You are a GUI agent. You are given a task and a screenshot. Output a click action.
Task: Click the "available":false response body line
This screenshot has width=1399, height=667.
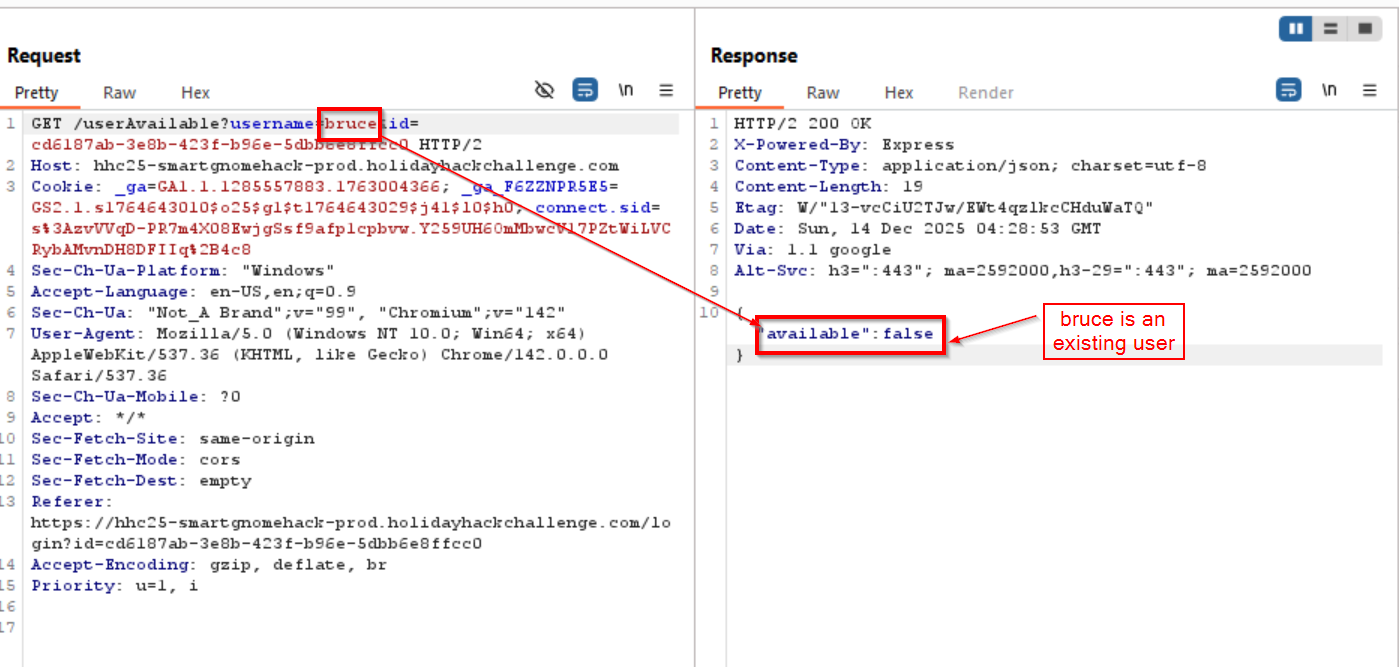click(850, 334)
